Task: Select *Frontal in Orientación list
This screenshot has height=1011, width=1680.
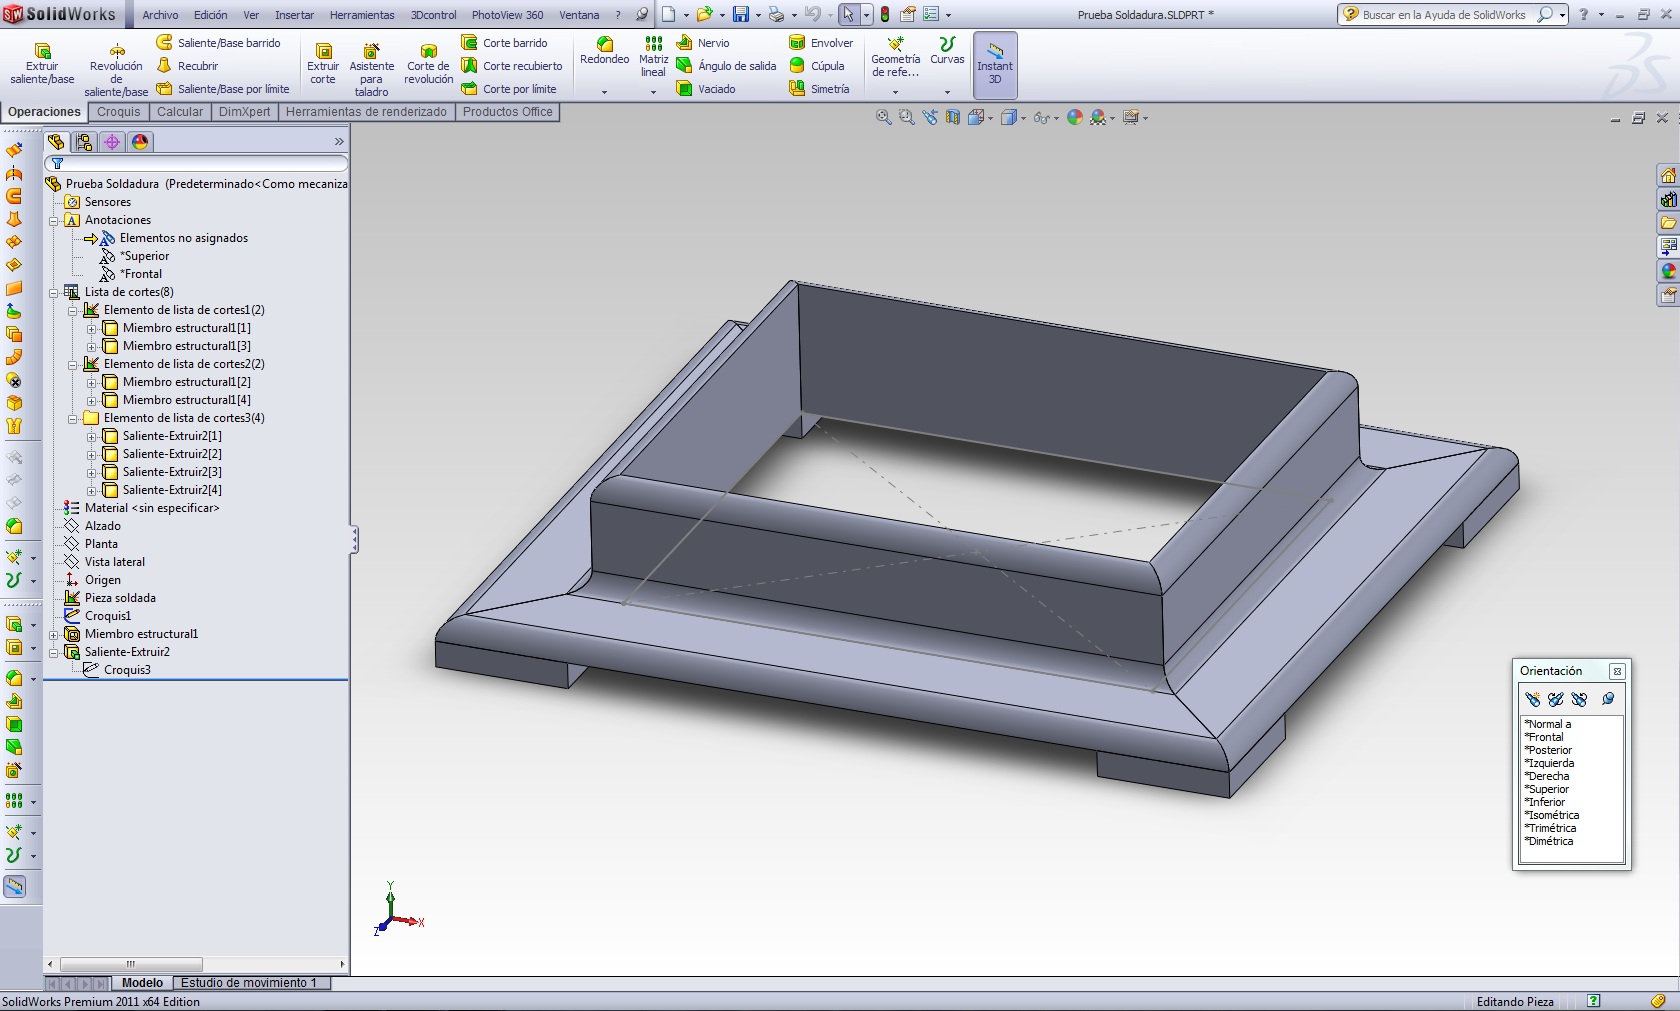Action: [1544, 737]
